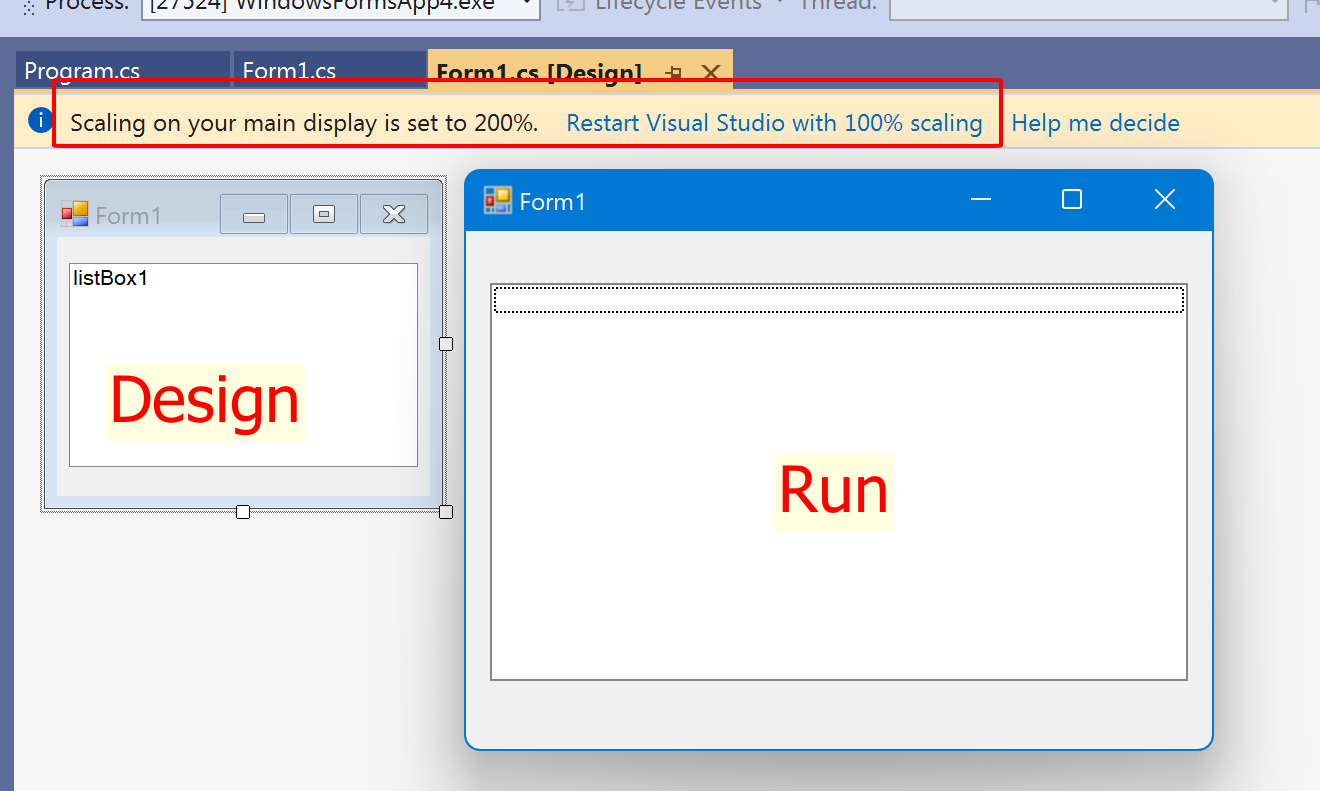Image resolution: width=1320 pixels, height=791 pixels.
Task: Pin the Form1.cs [Design] tab
Action: 674,72
